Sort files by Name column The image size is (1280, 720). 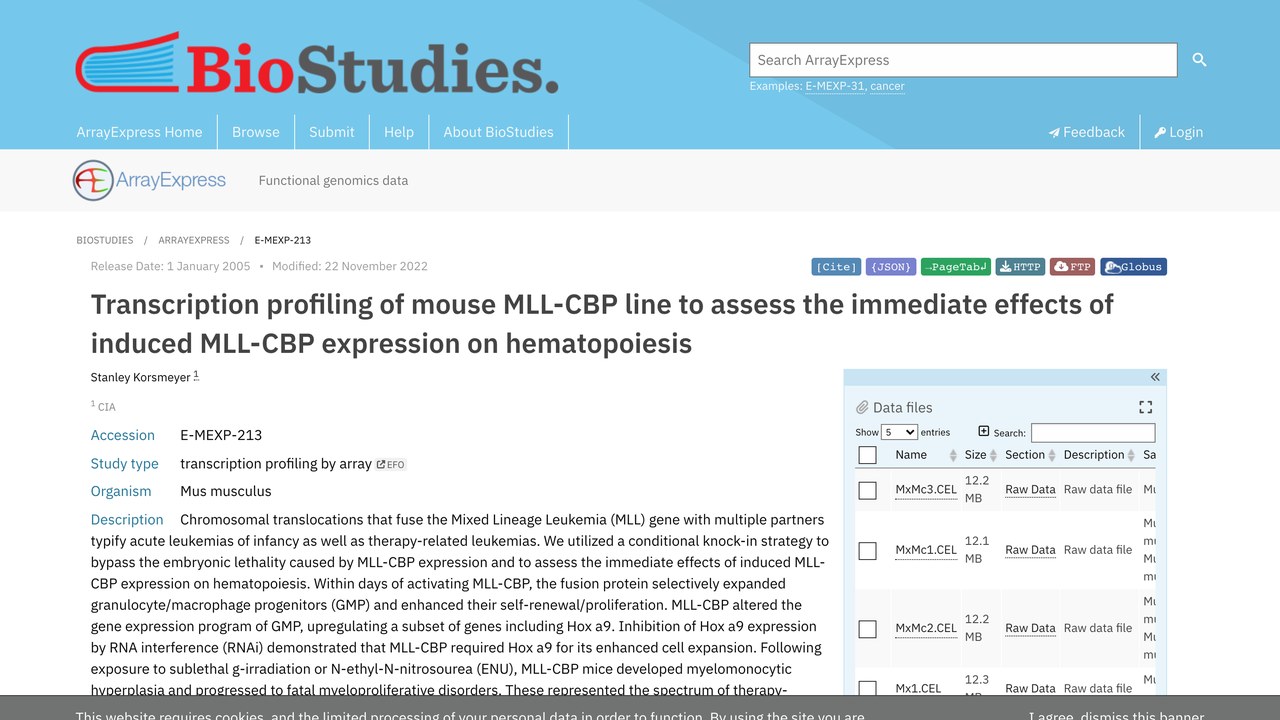[x=925, y=455]
